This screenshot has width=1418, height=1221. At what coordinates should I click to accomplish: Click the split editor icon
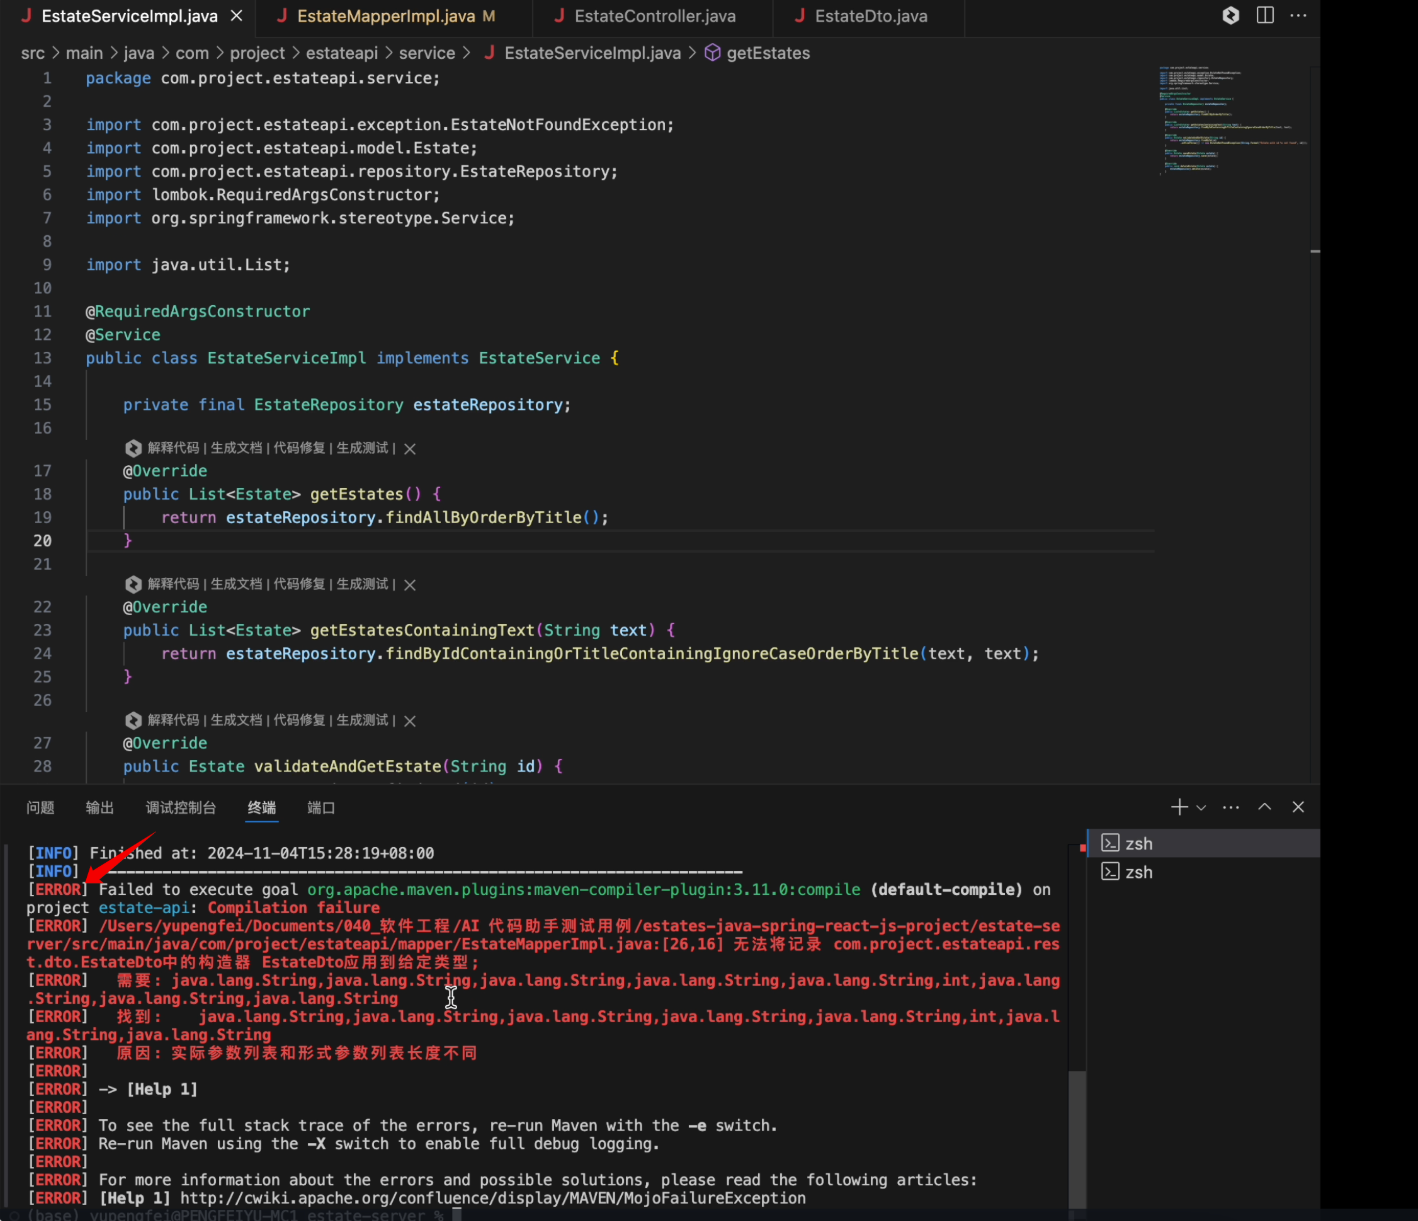point(1265,15)
